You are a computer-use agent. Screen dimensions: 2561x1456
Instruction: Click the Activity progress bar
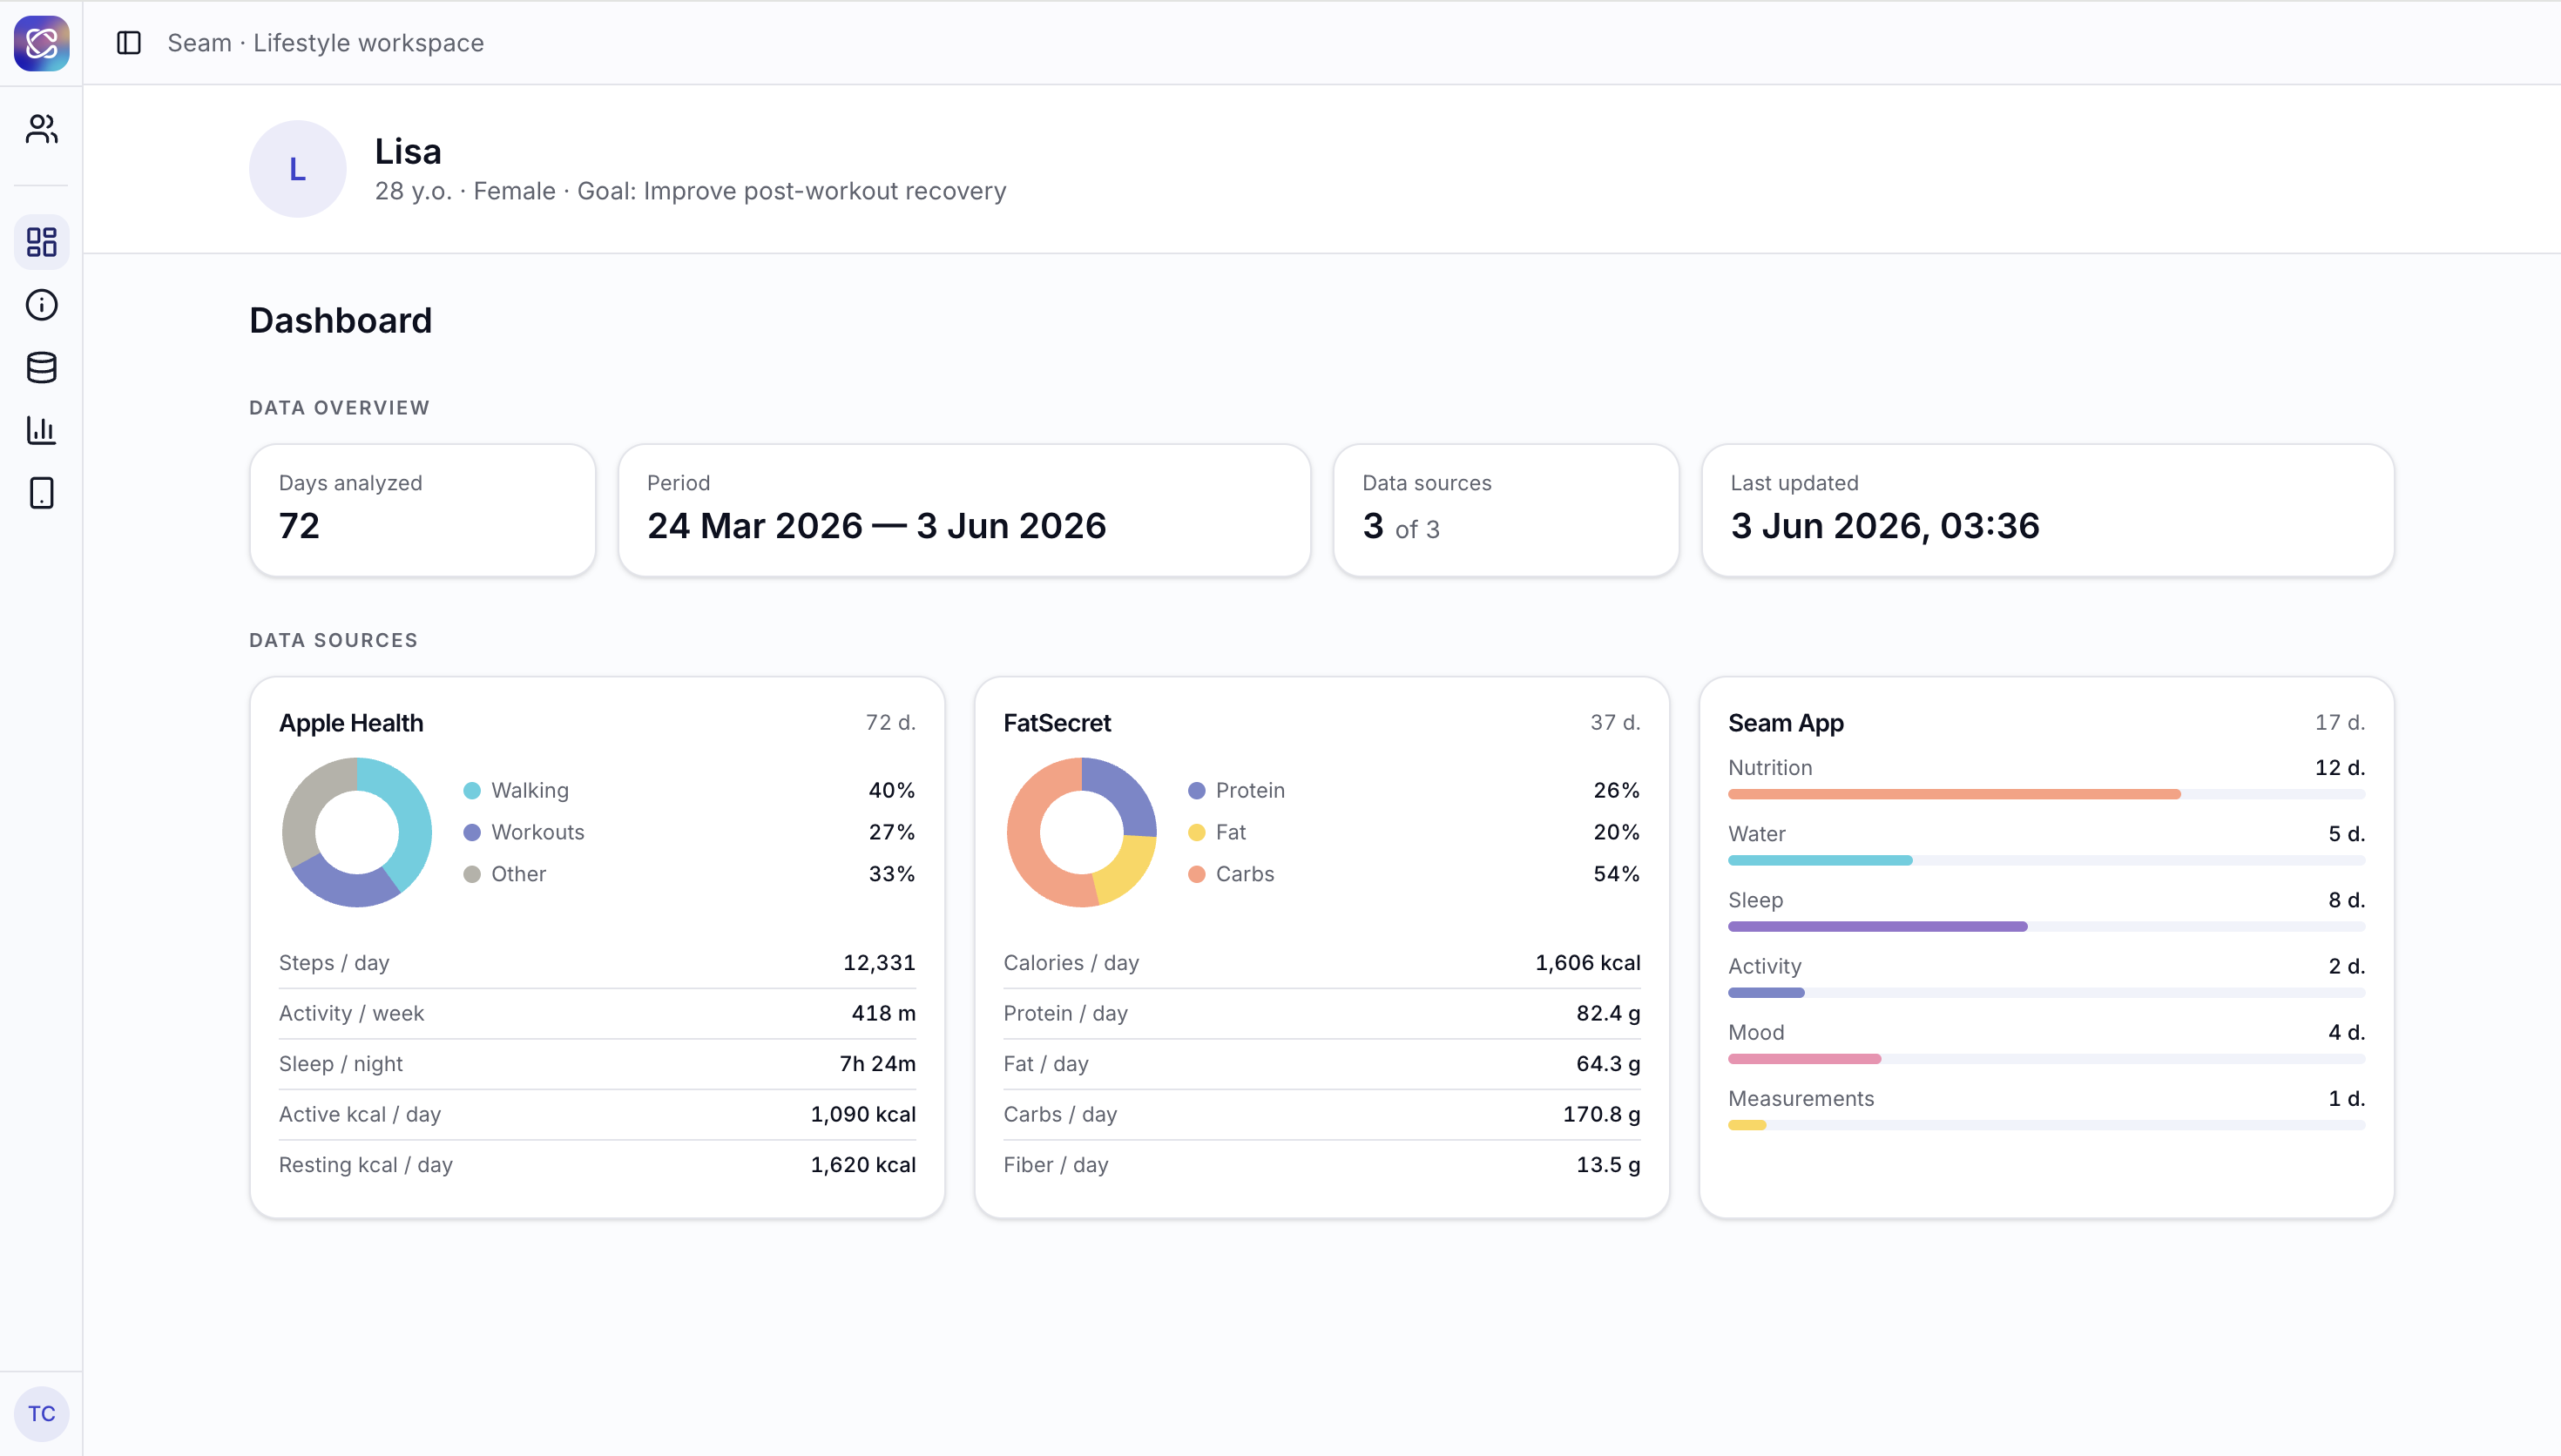(2047, 993)
